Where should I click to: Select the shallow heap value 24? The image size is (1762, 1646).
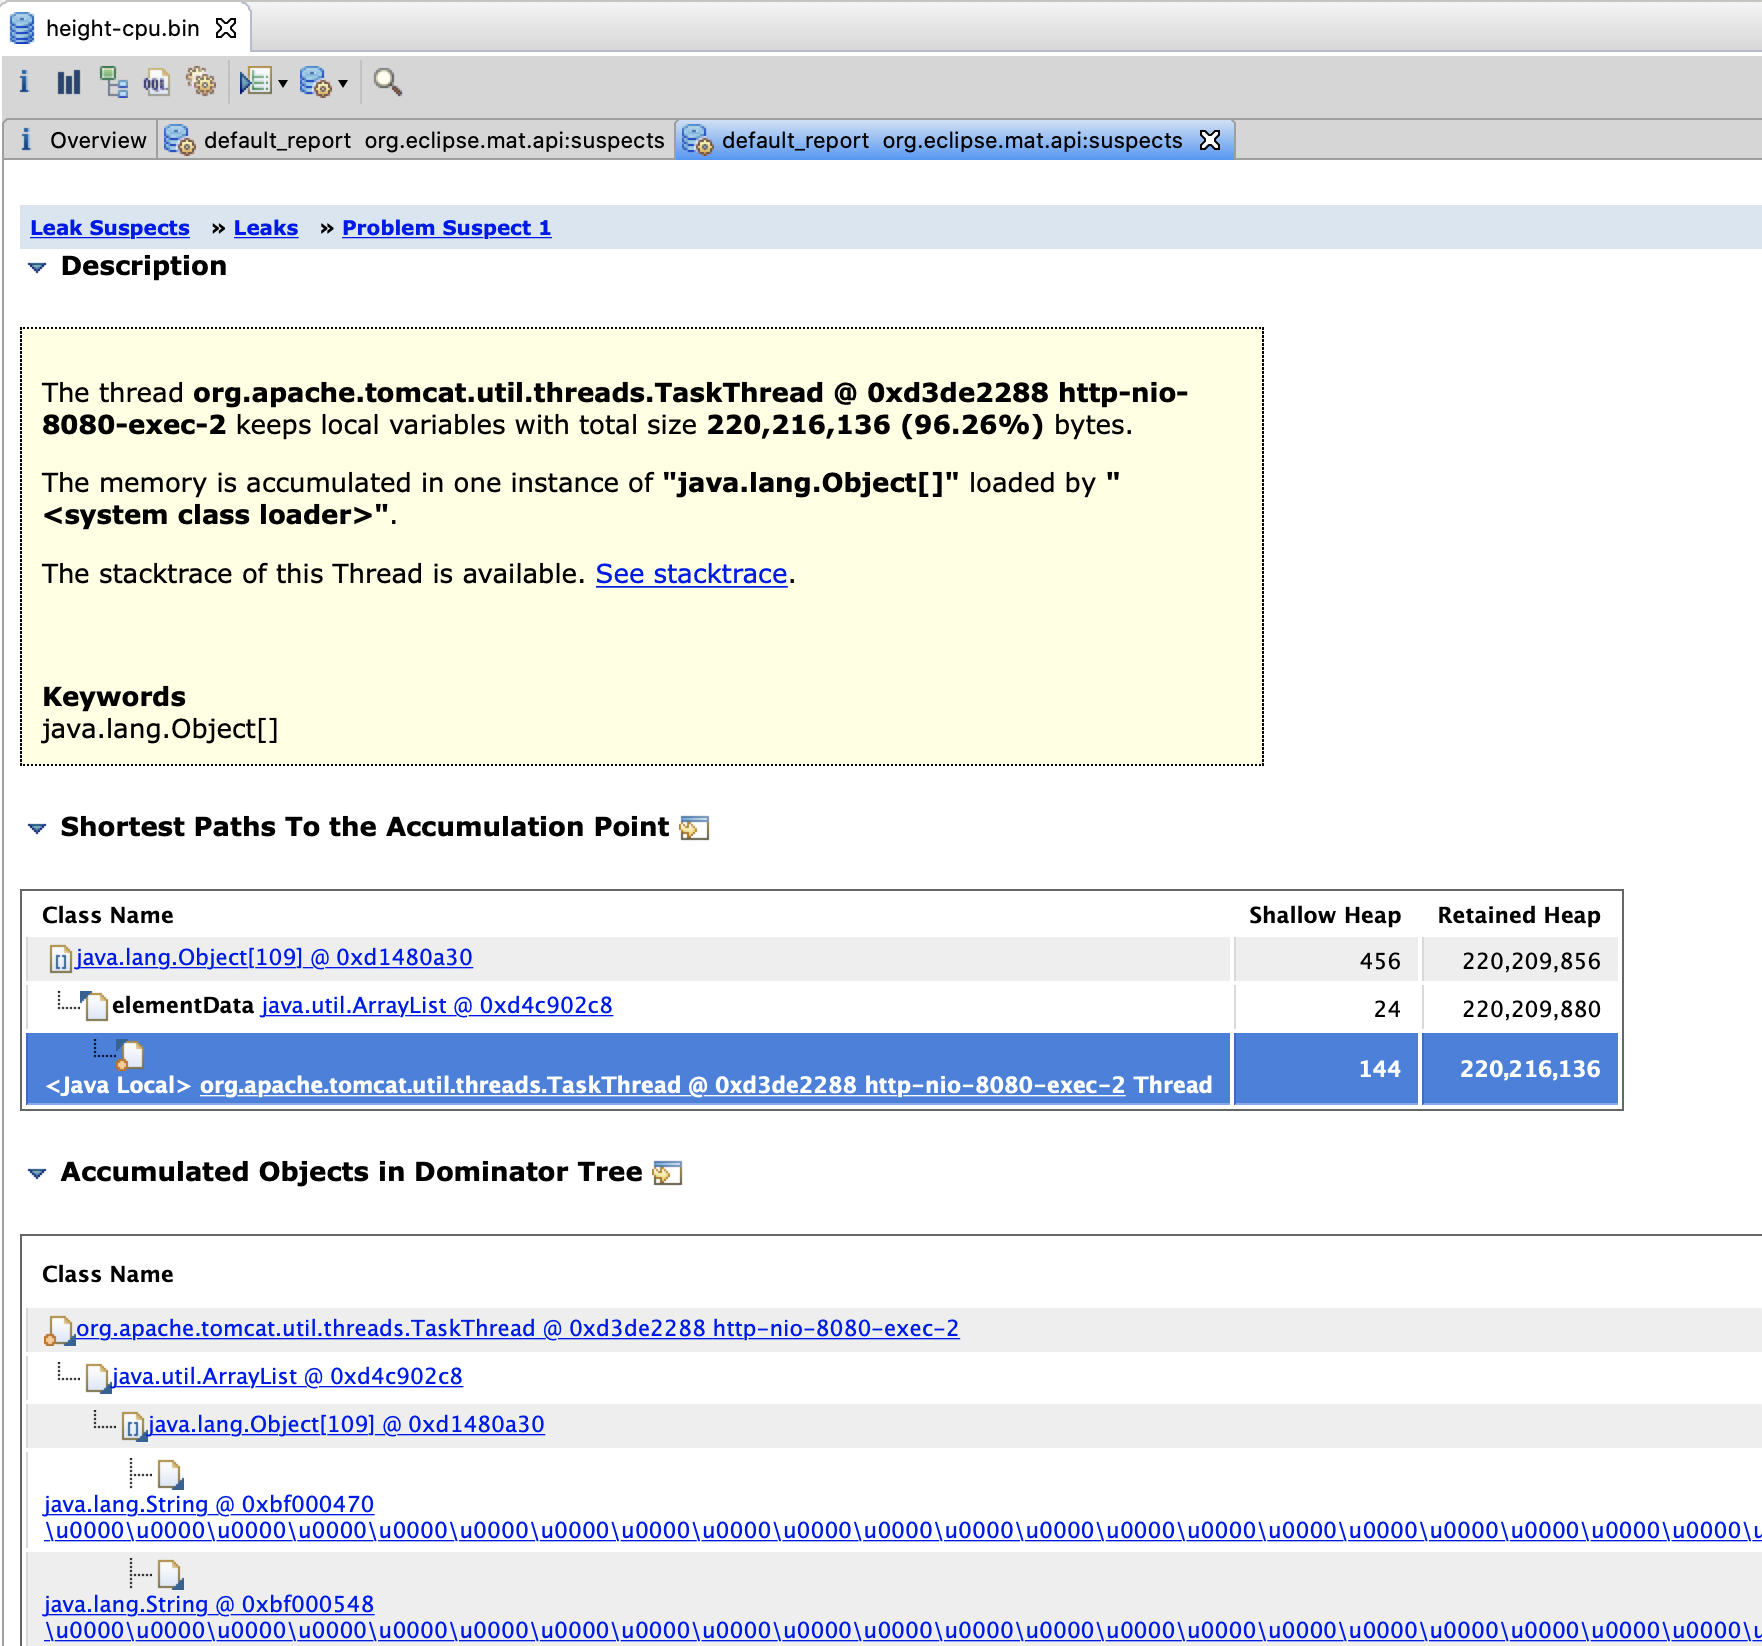pos(1387,1009)
